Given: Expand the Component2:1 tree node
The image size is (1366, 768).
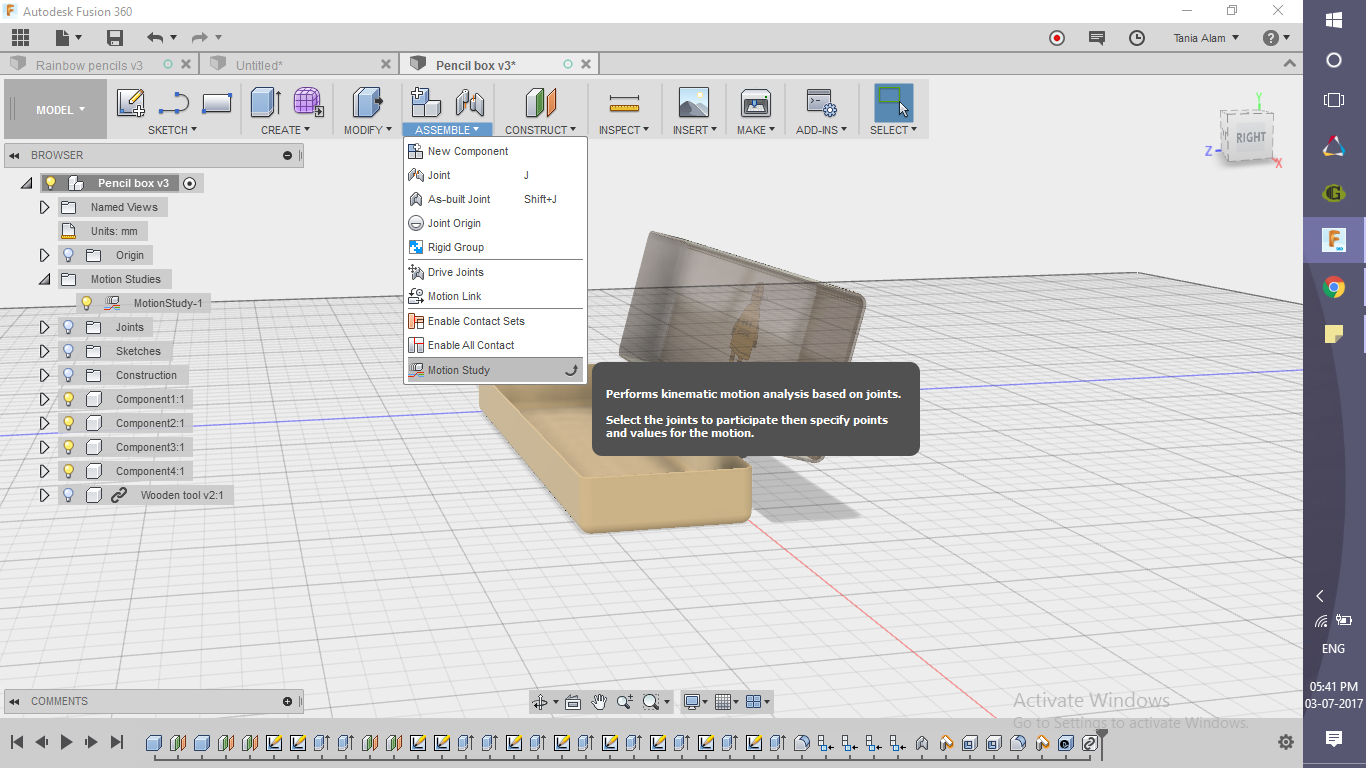Looking at the screenshot, I should [x=44, y=423].
